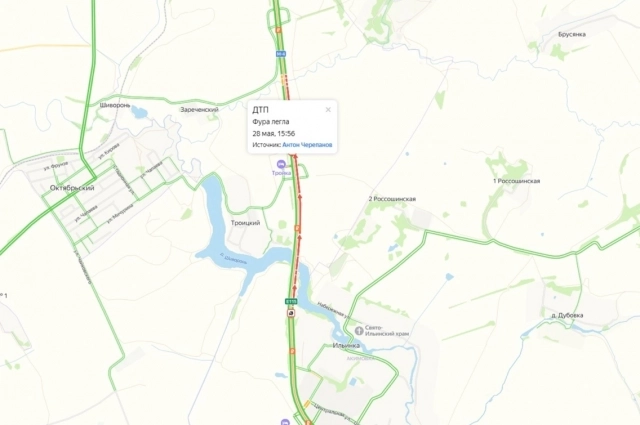Image resolution: width=640 pixels, height=425 pixels.
Task: Select the E115 green route shield
Action: 291,301
